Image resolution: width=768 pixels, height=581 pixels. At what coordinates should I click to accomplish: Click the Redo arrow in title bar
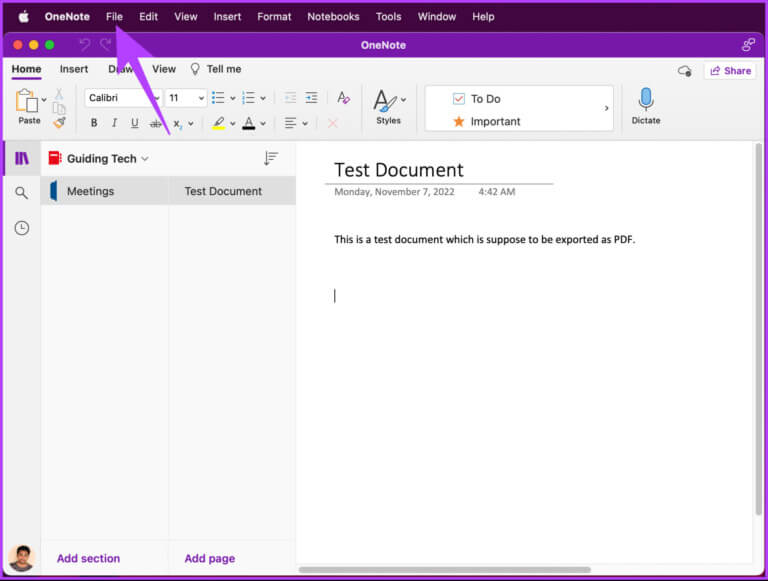click(x=105, y=45)
